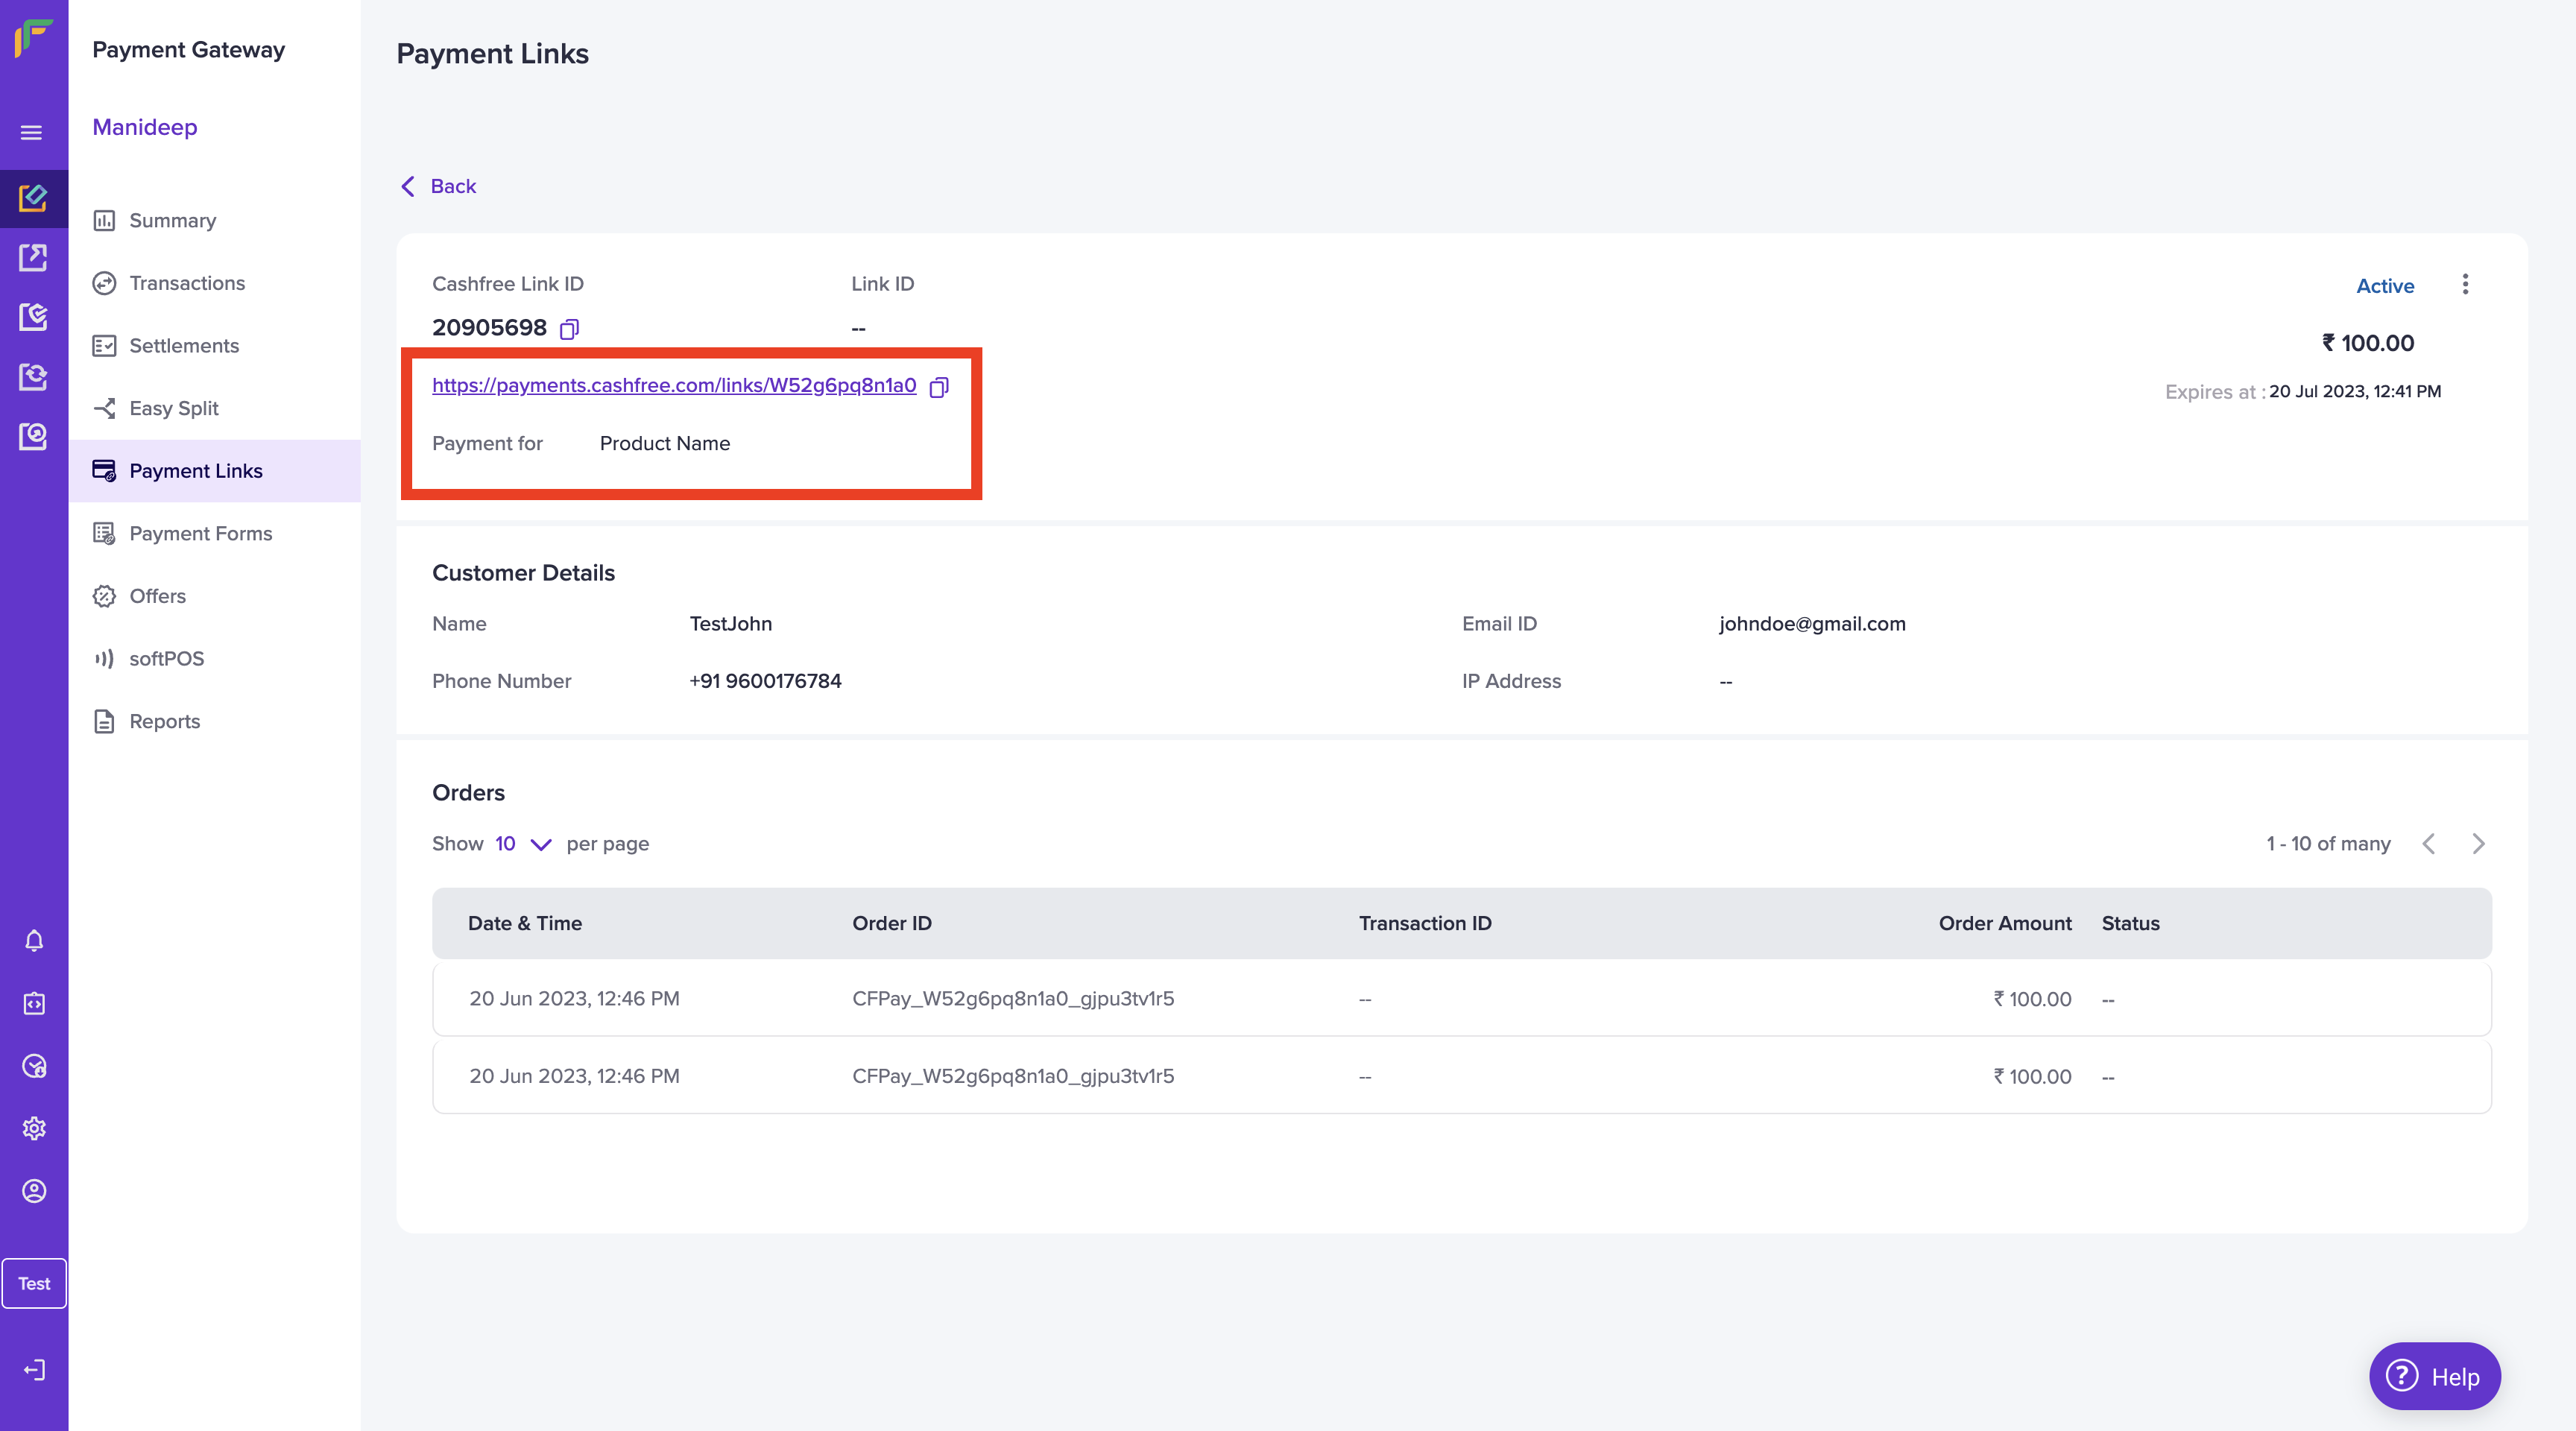Open the payments.cashfree.com link
Image resolution: width=2576 pixels, height=1431 pixels.
click(674, 385)
